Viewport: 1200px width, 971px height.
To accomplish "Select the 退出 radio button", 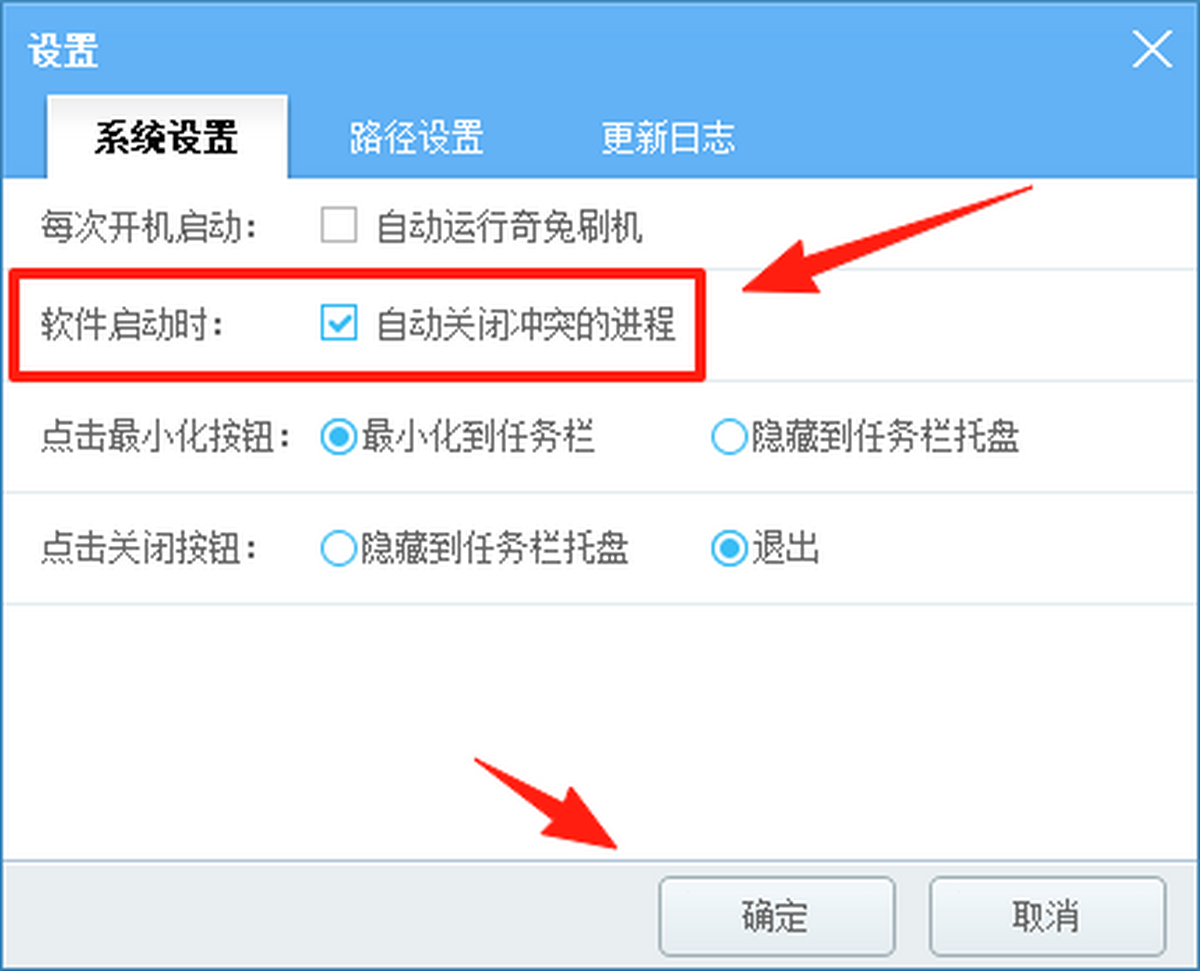I will click(730, 548).
